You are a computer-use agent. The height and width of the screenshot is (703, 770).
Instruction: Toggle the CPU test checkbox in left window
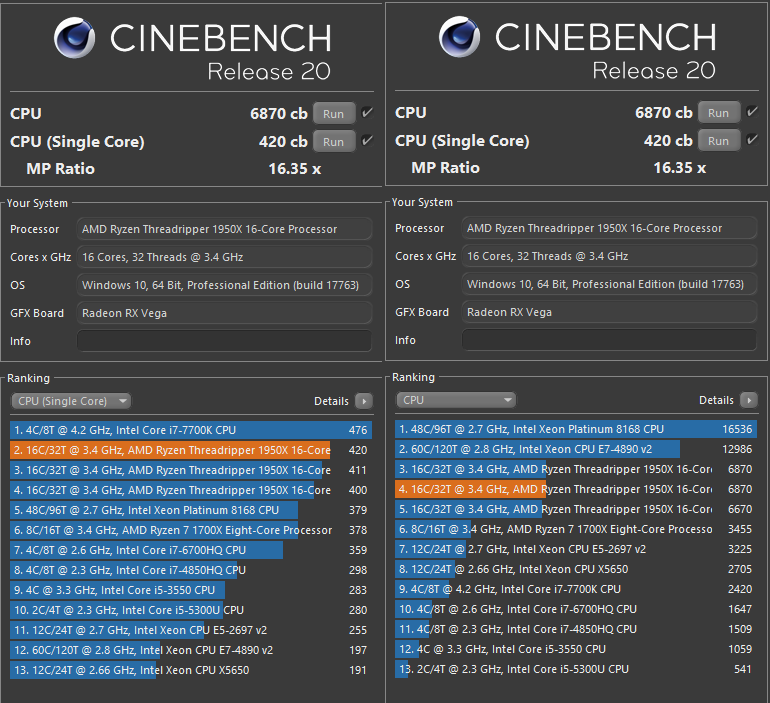click(367, 113)
